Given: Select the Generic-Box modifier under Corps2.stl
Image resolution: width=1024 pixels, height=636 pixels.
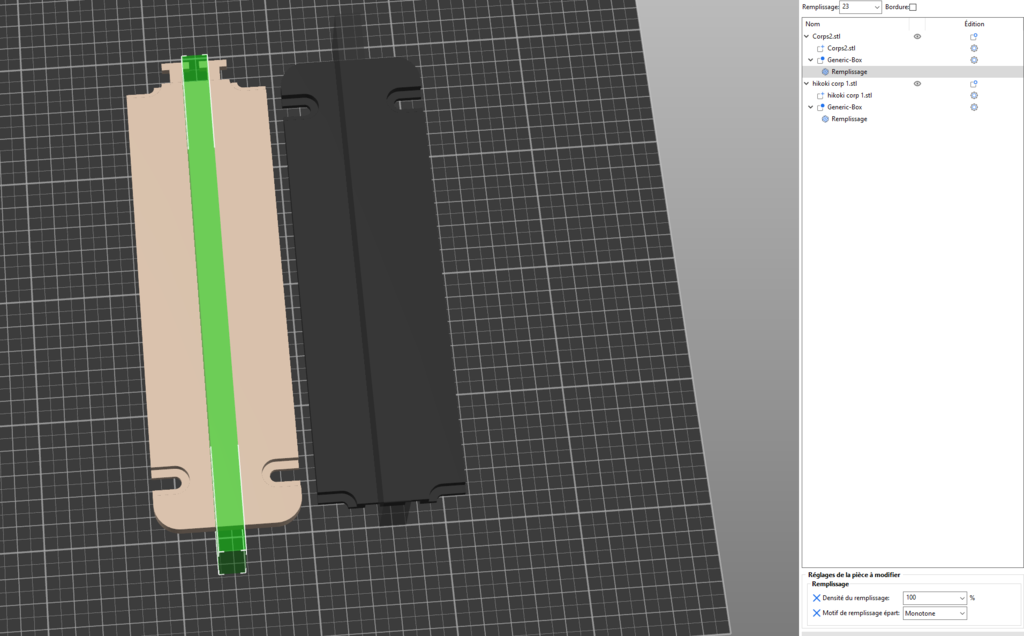Looking at the screenshot, I should click(844, 60).
